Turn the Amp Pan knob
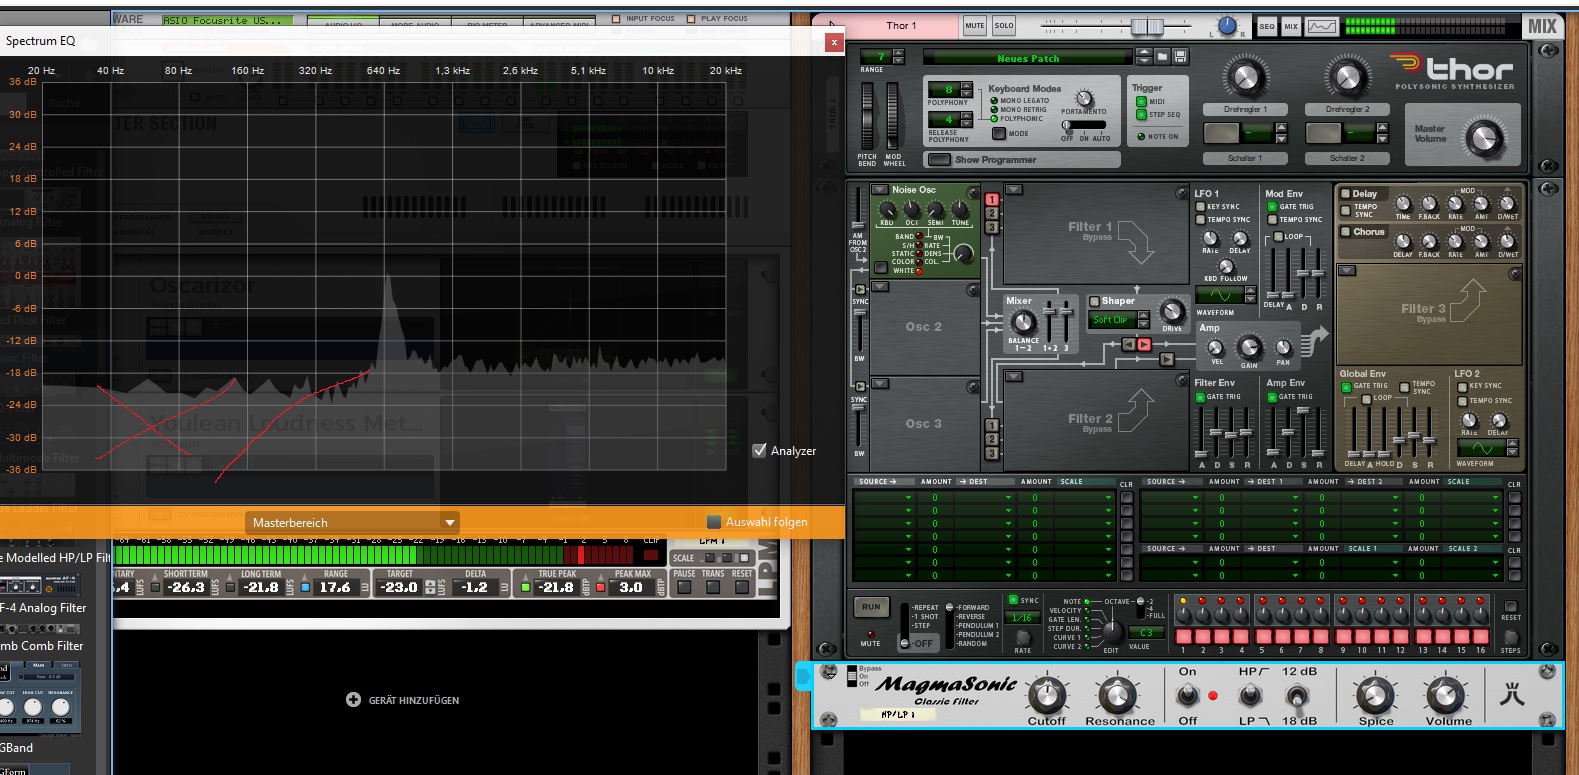 click(x=1283, y=347)
